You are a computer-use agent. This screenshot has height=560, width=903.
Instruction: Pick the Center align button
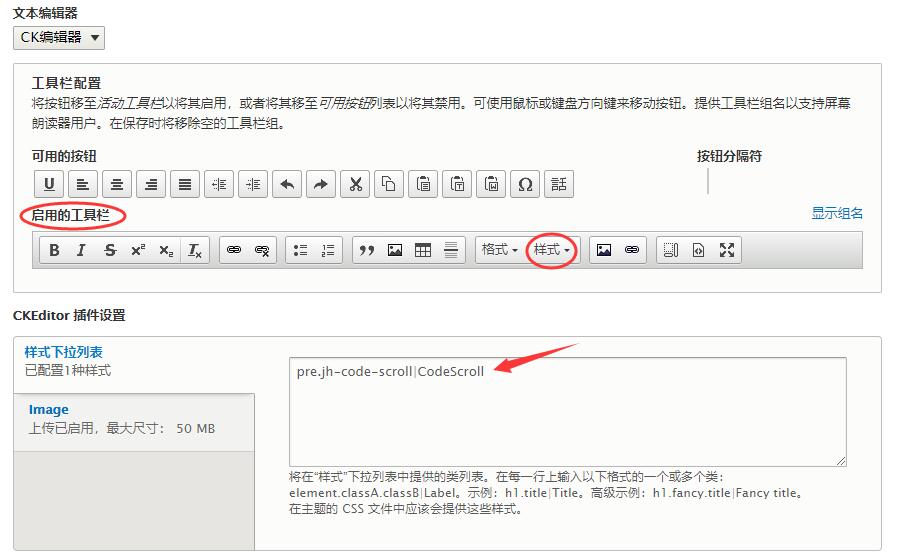(x=117, y=184)
